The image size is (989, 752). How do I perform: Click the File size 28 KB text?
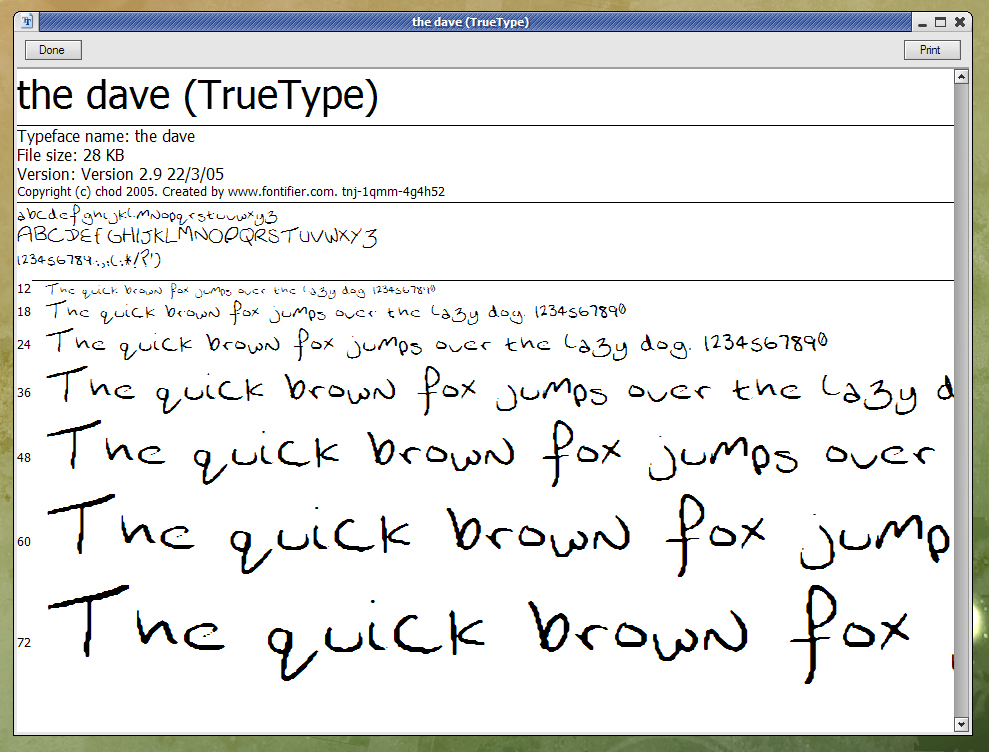pyautogui.click(x=70, y=155)
